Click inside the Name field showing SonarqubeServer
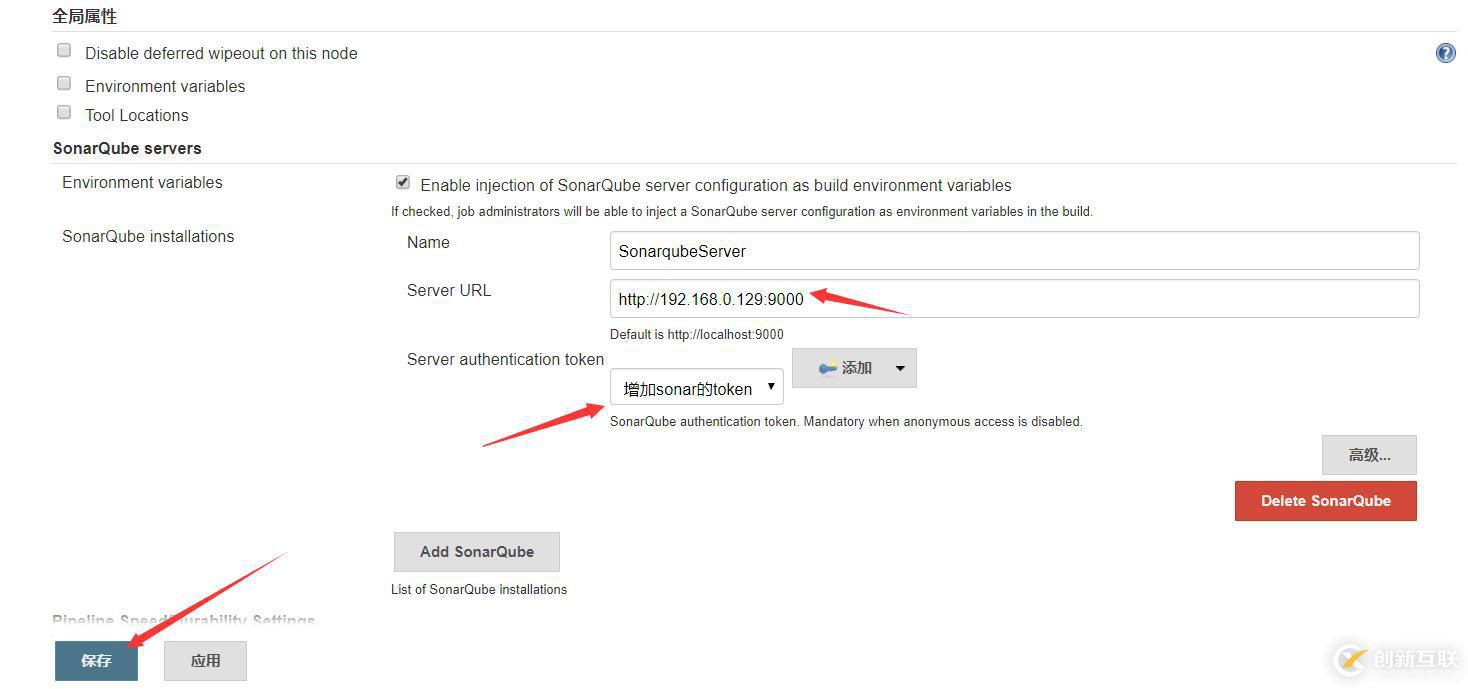 pos(1014,250)
